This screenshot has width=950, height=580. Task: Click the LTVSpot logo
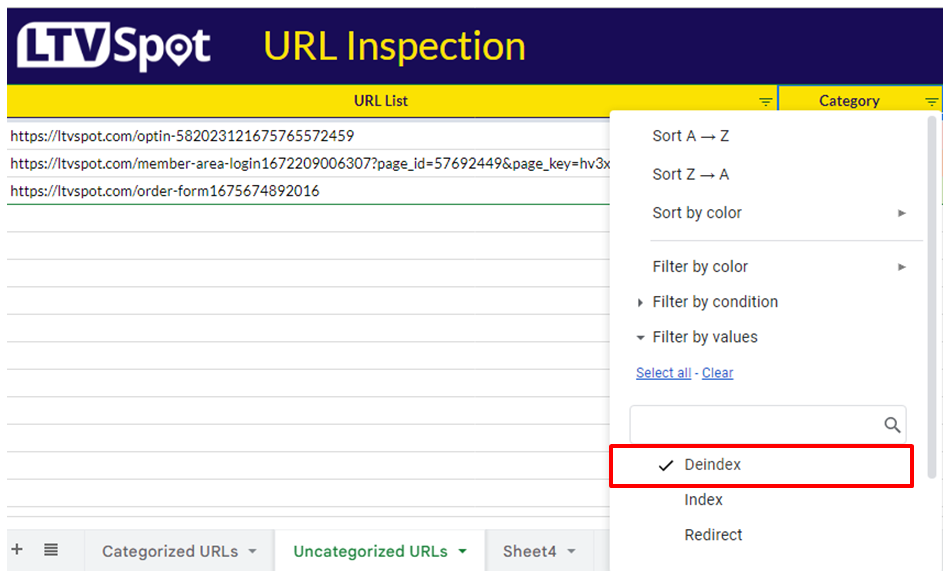(x=113, y=47)
